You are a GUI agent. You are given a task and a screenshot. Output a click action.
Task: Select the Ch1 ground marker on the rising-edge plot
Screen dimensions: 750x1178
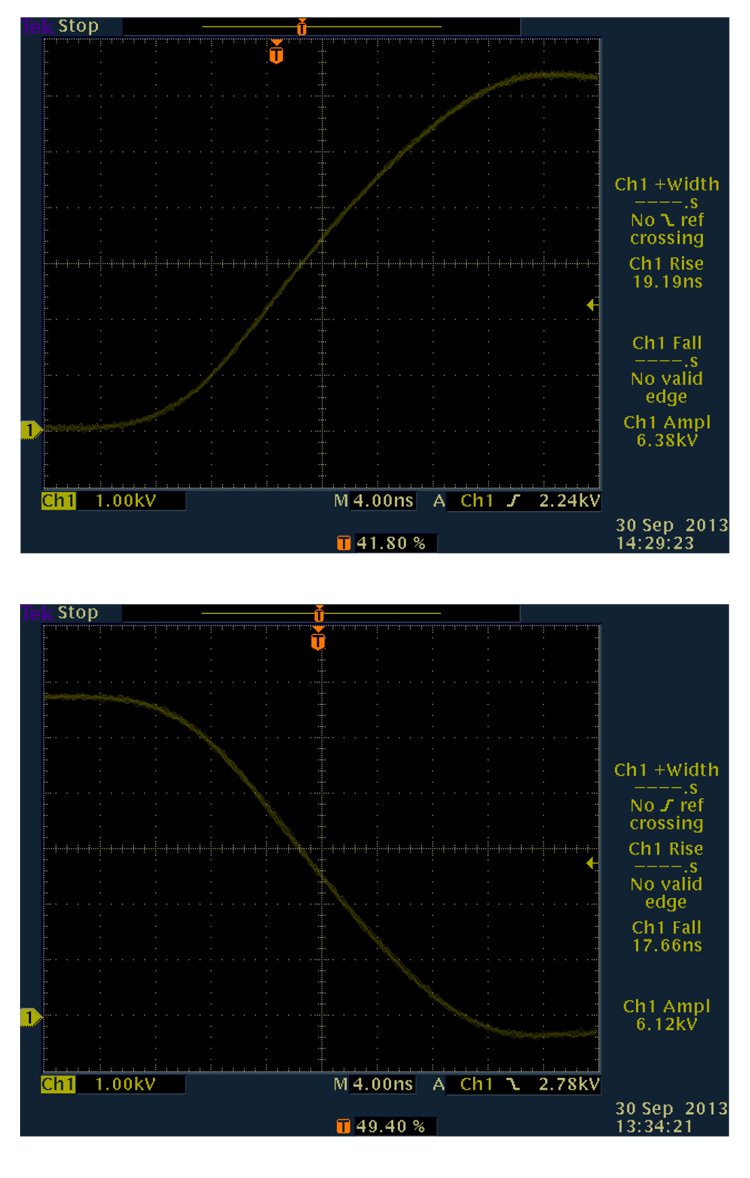(x=30, y=430)
